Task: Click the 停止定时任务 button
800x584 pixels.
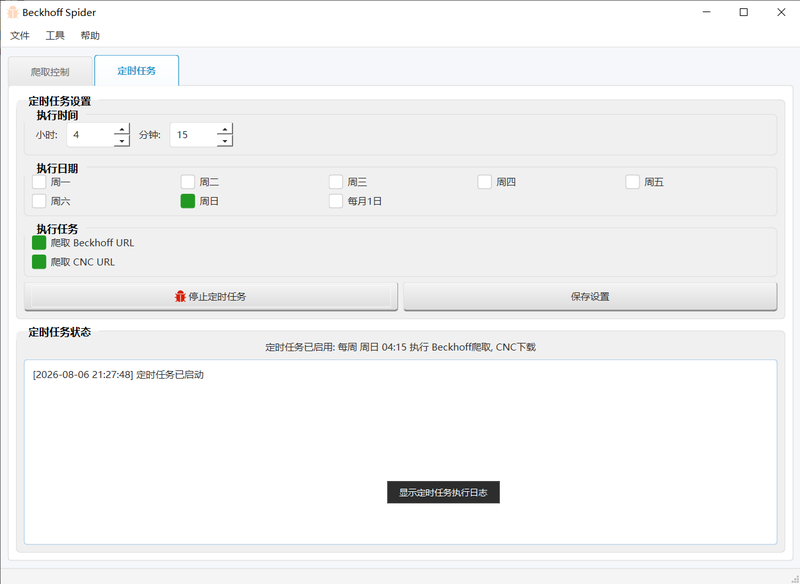Action: coord(211,296)
